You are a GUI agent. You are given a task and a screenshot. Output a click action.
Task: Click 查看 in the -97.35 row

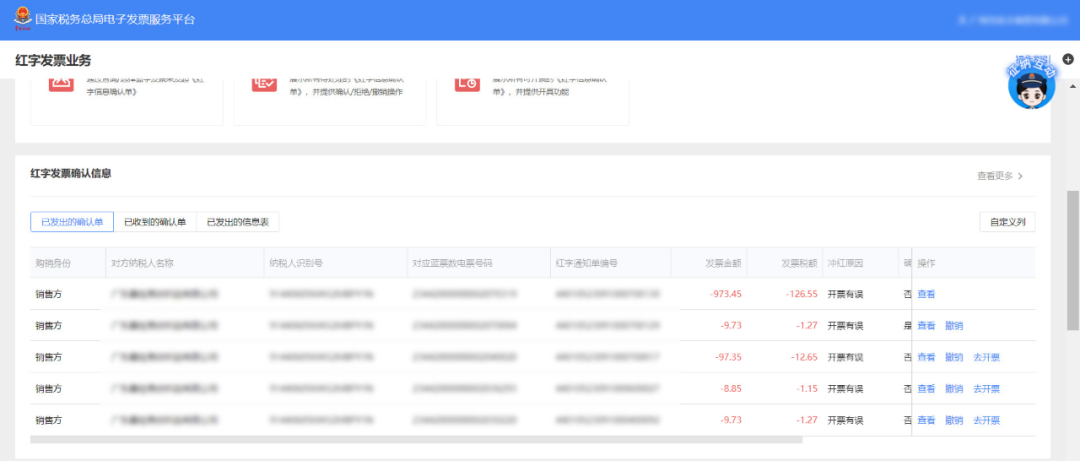click(926, 357)
